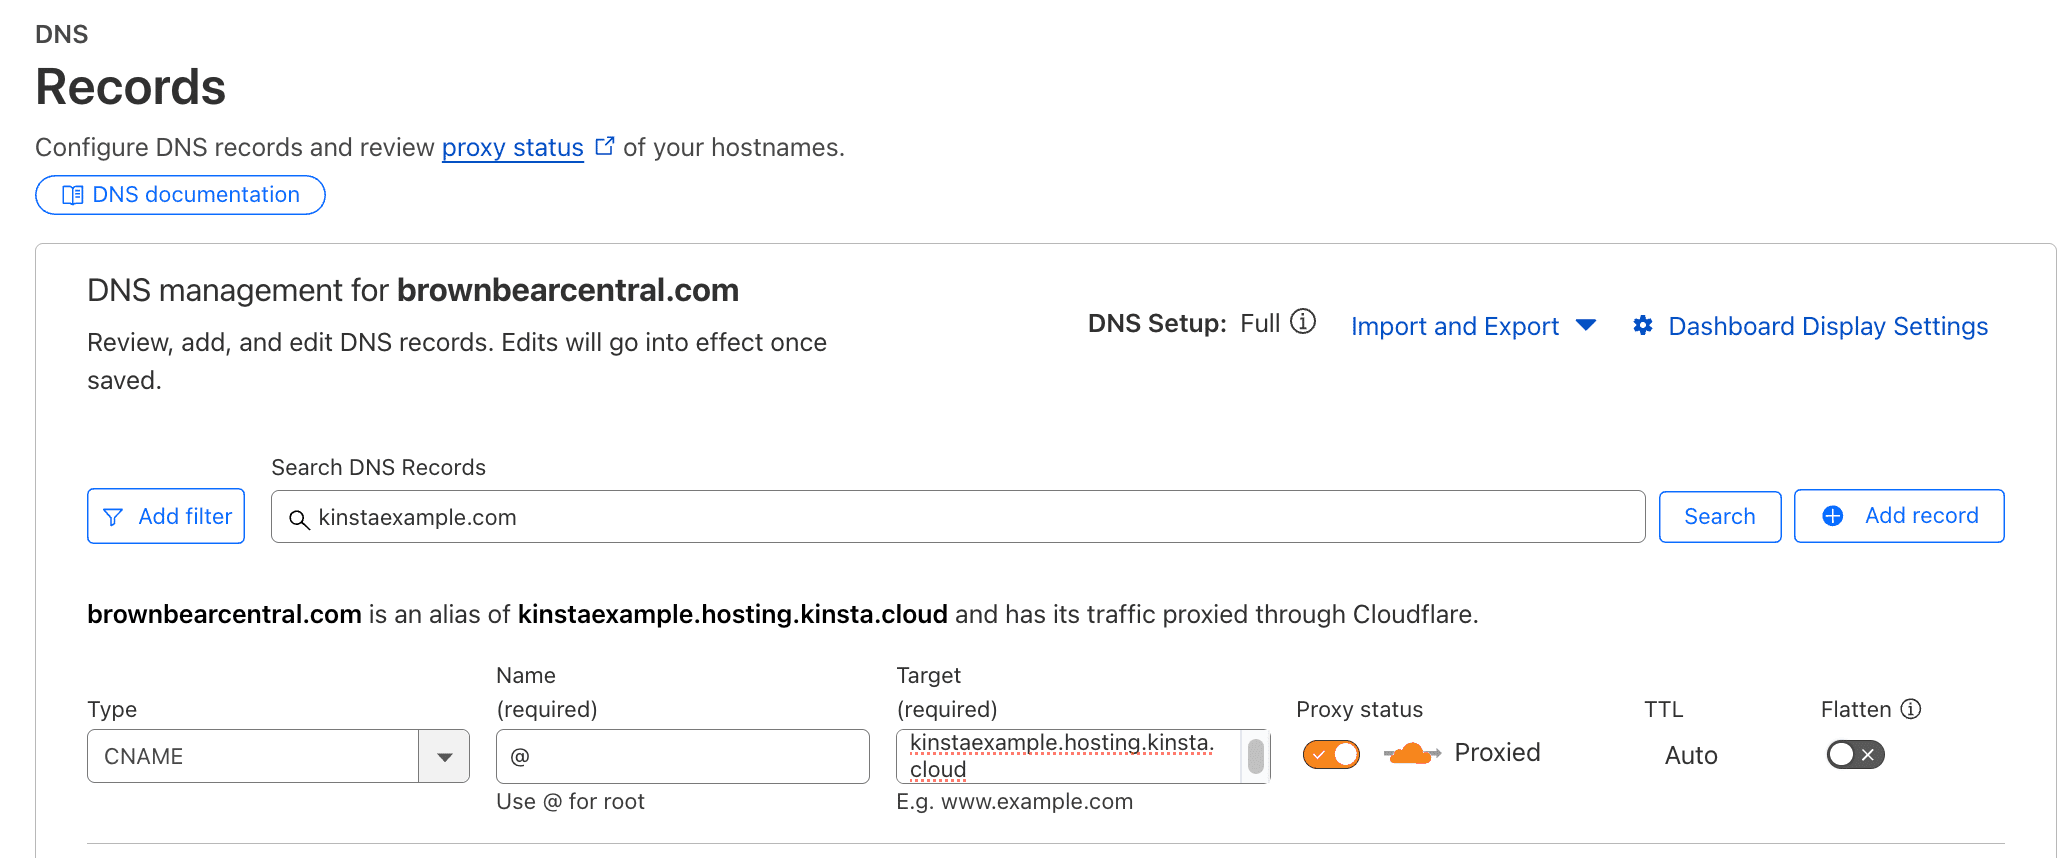The height and width of the screenshot is (858, 2070).
Task: Click the book icon on DNS documentation button
Action: (x=72, y=195)
